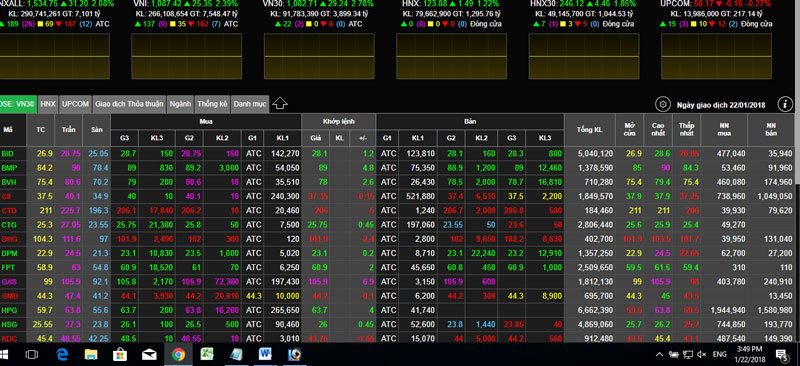Open the Action Center notifications
This screenshot has height=366, width=800.
[781, 354]
